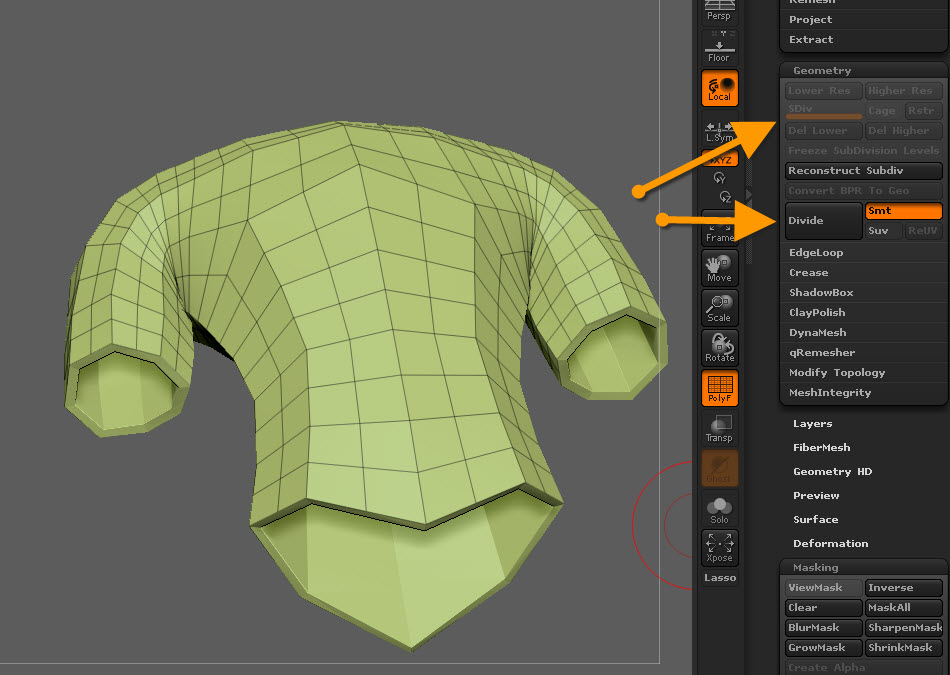This screenshot has width=950, height=675.
Task: Click the Xpose icon
Action: (719, 547)
